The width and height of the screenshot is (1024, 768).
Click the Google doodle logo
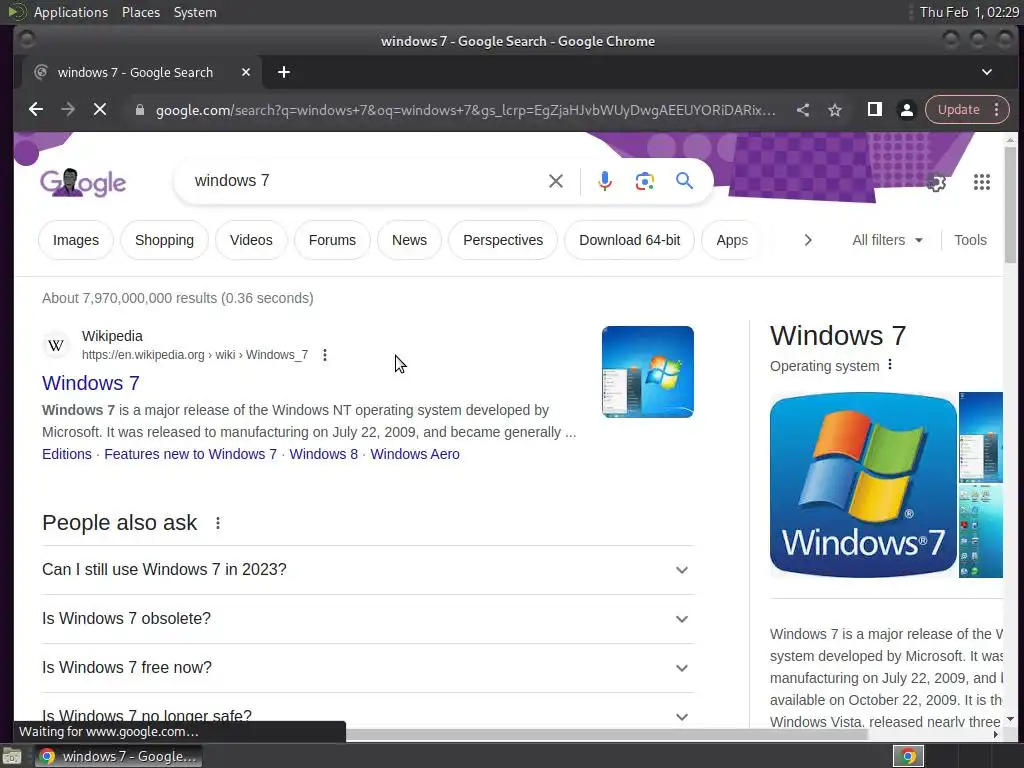[83, 182]
